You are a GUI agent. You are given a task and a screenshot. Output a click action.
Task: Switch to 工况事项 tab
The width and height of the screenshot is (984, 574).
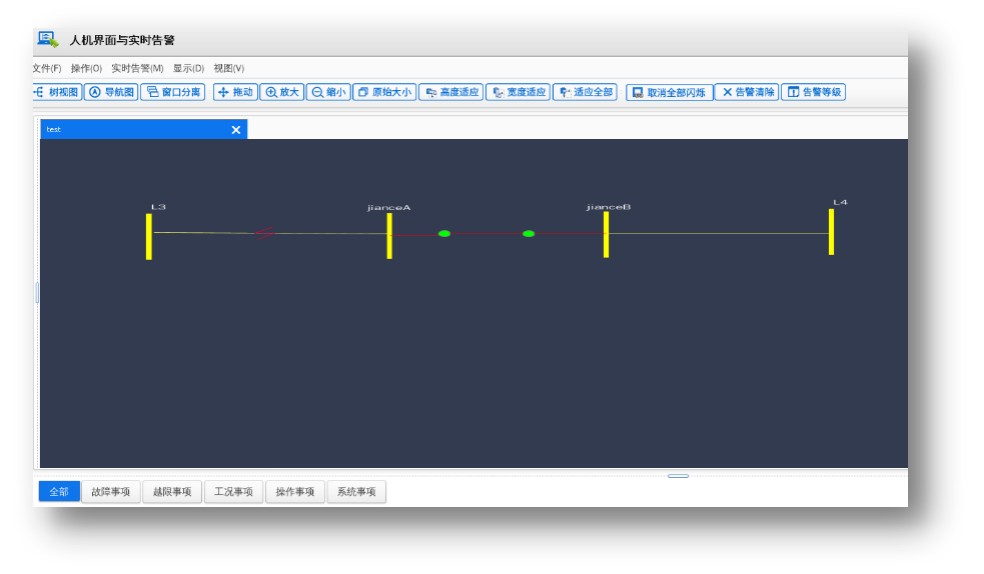click(233, 492)
